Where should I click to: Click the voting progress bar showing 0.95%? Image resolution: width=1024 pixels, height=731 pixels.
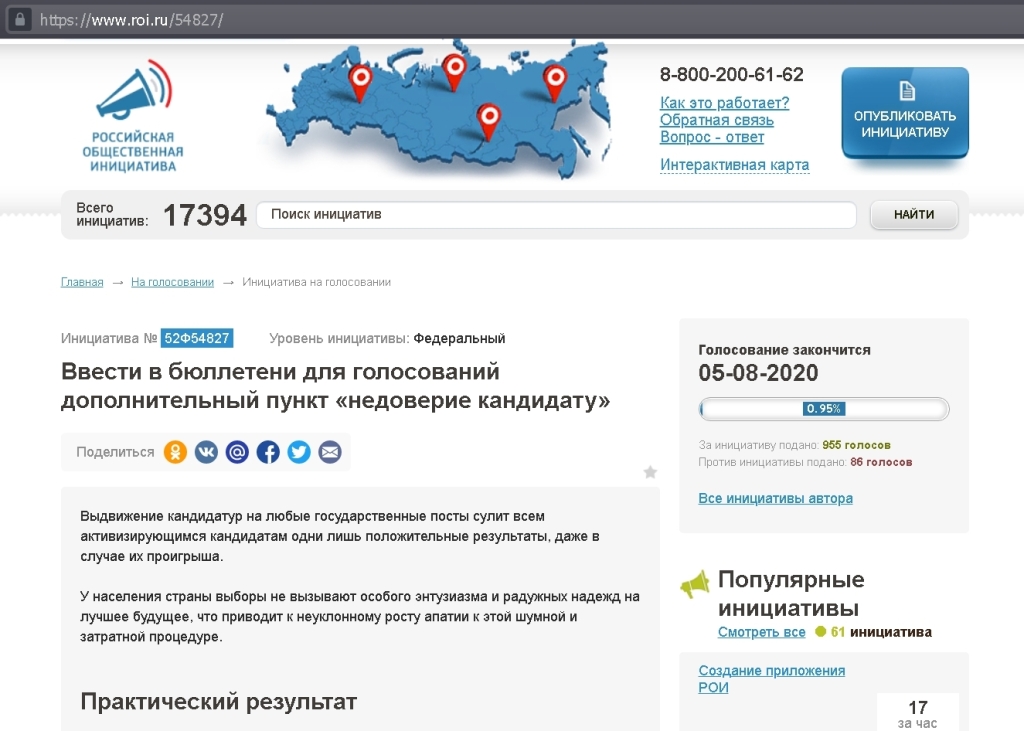click(x=823, y=409)
